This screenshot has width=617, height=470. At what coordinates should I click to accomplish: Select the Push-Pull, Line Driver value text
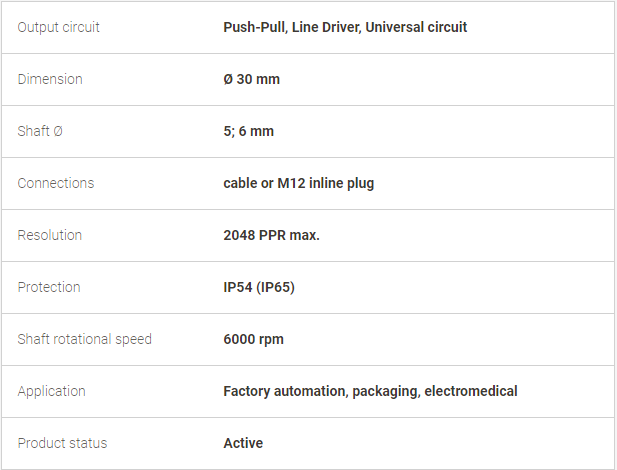[290, 27]
